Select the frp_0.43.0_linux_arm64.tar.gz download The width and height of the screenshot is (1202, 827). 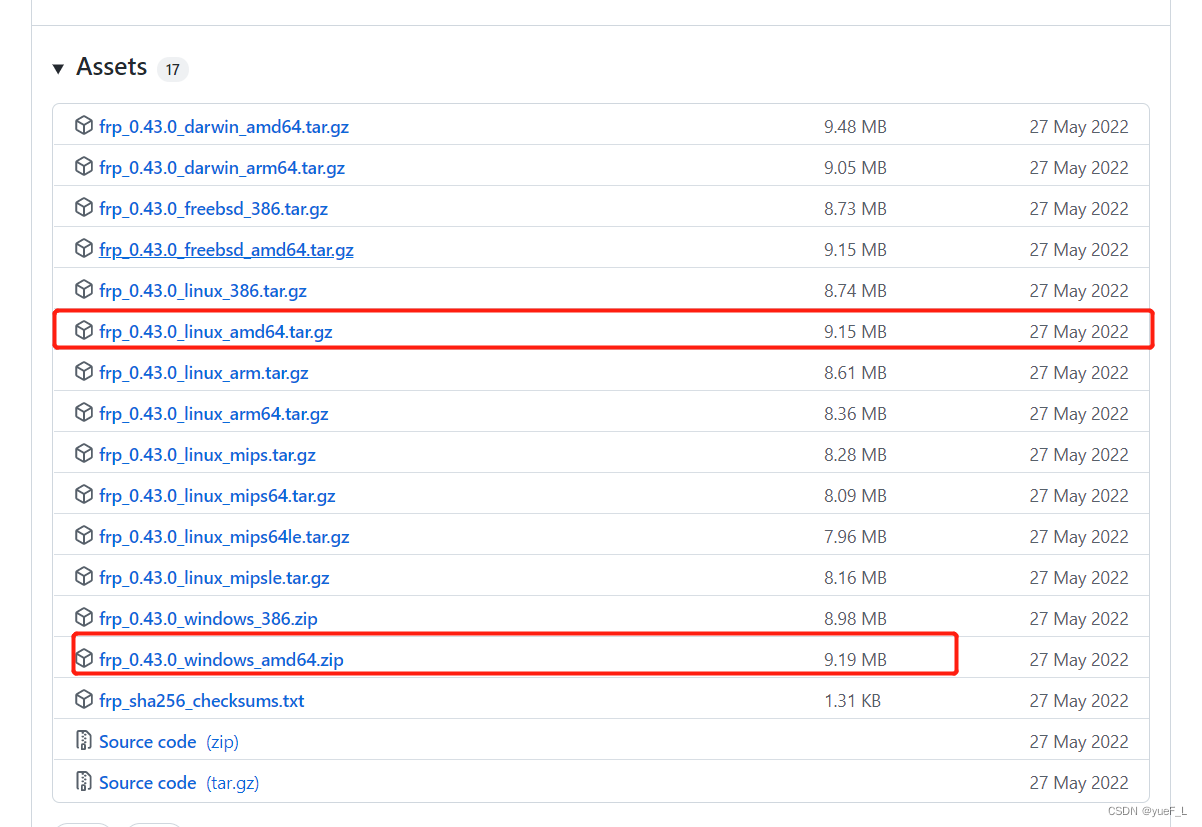(213, 414)
